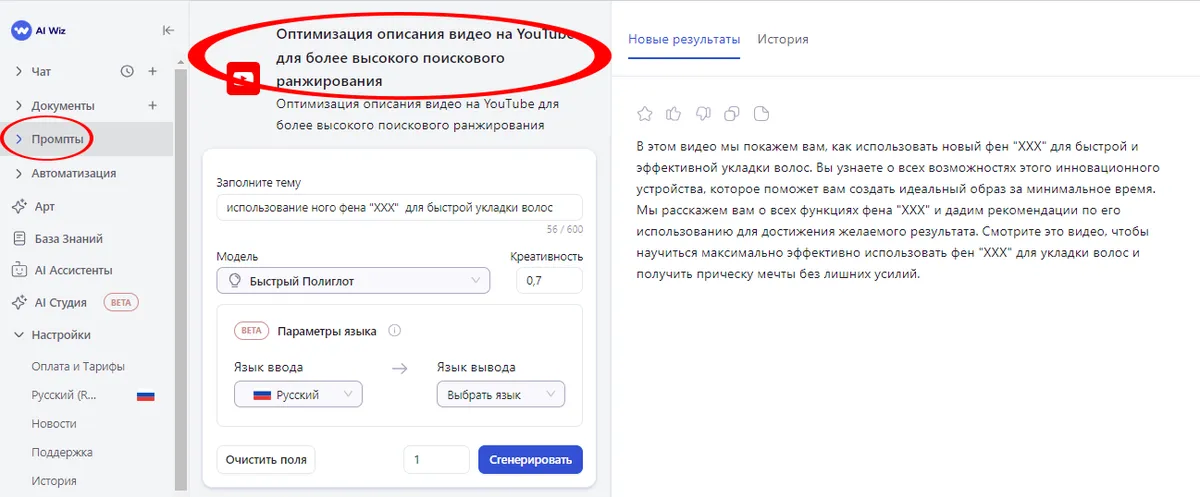Collapse the sidebar with the arrow icon

(168, 31)
